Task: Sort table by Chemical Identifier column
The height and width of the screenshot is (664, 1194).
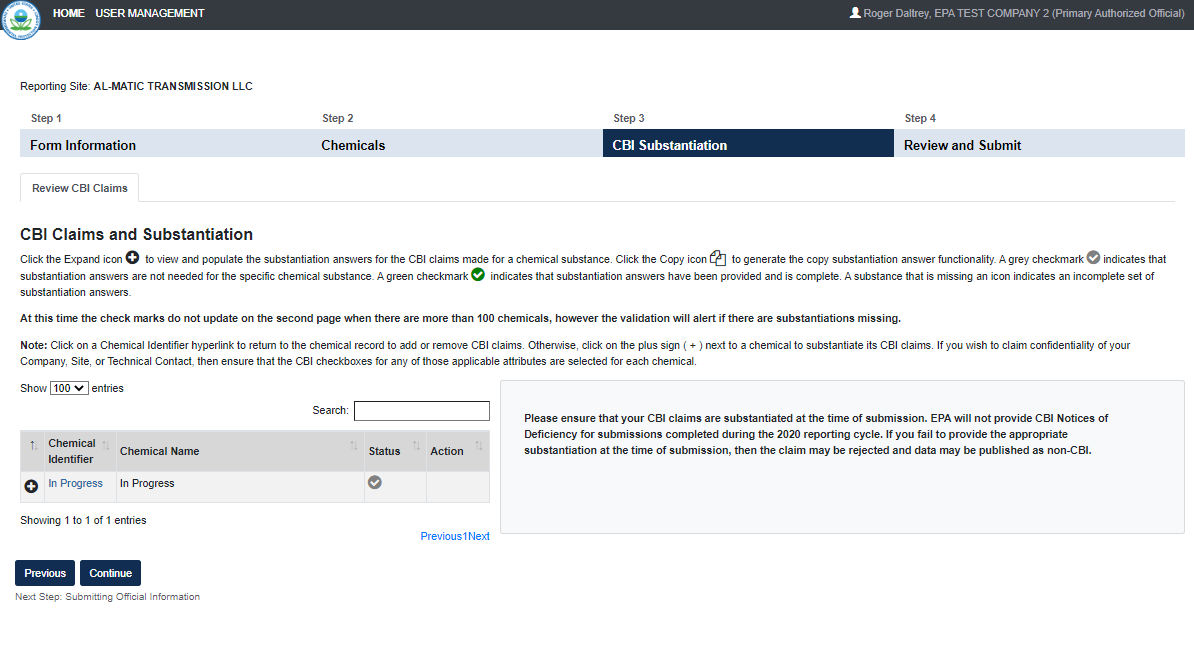Action: (72, 451)
